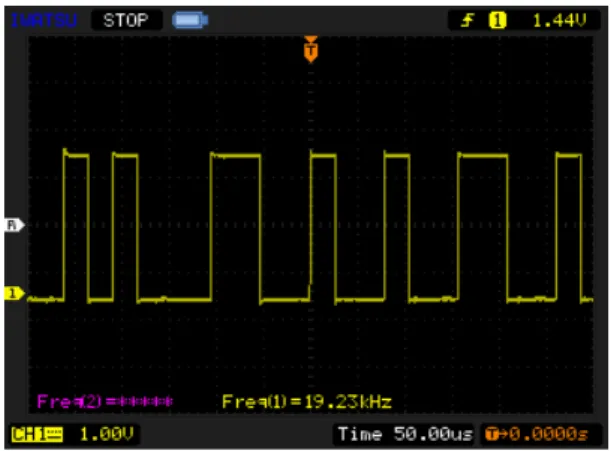Click the 1.00V vertical scale value
Screen dimensions: 611x451
106,434
